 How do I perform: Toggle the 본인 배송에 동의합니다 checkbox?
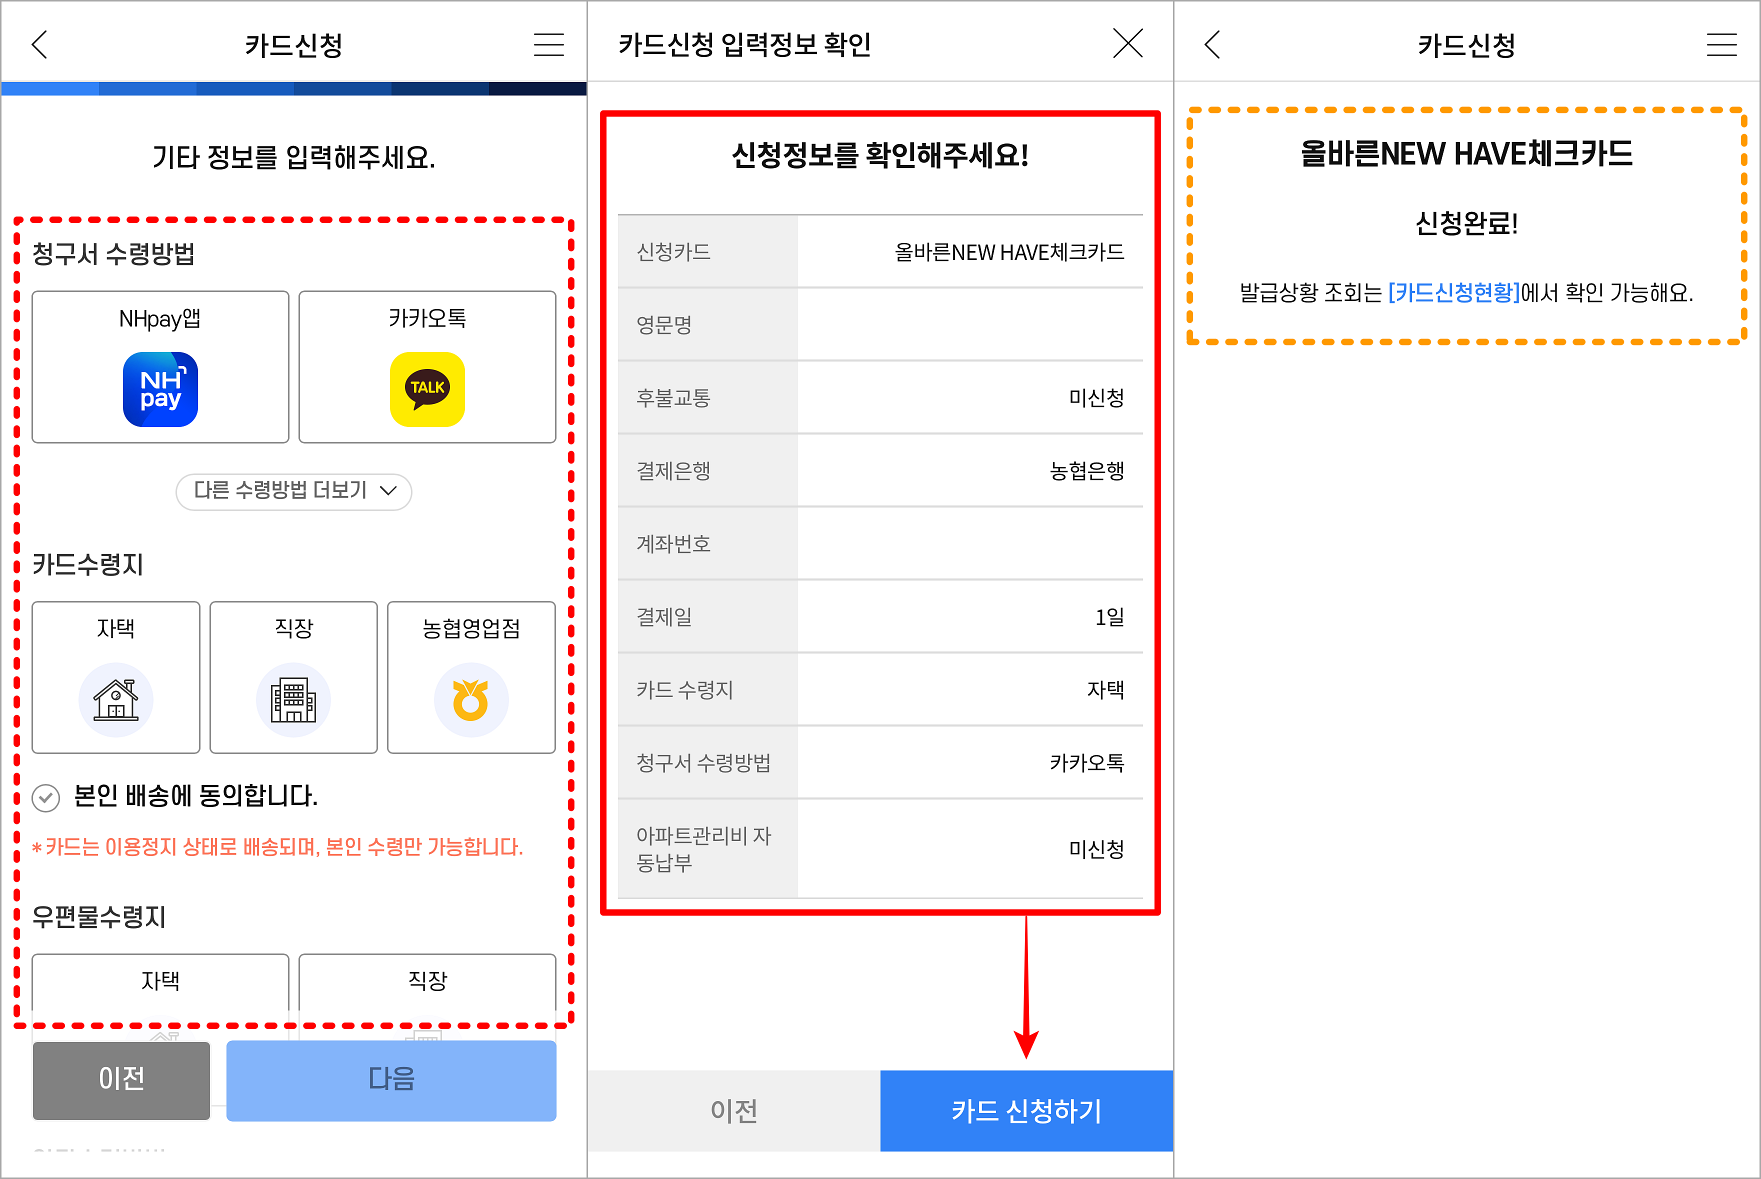click(x=44, y=796)
